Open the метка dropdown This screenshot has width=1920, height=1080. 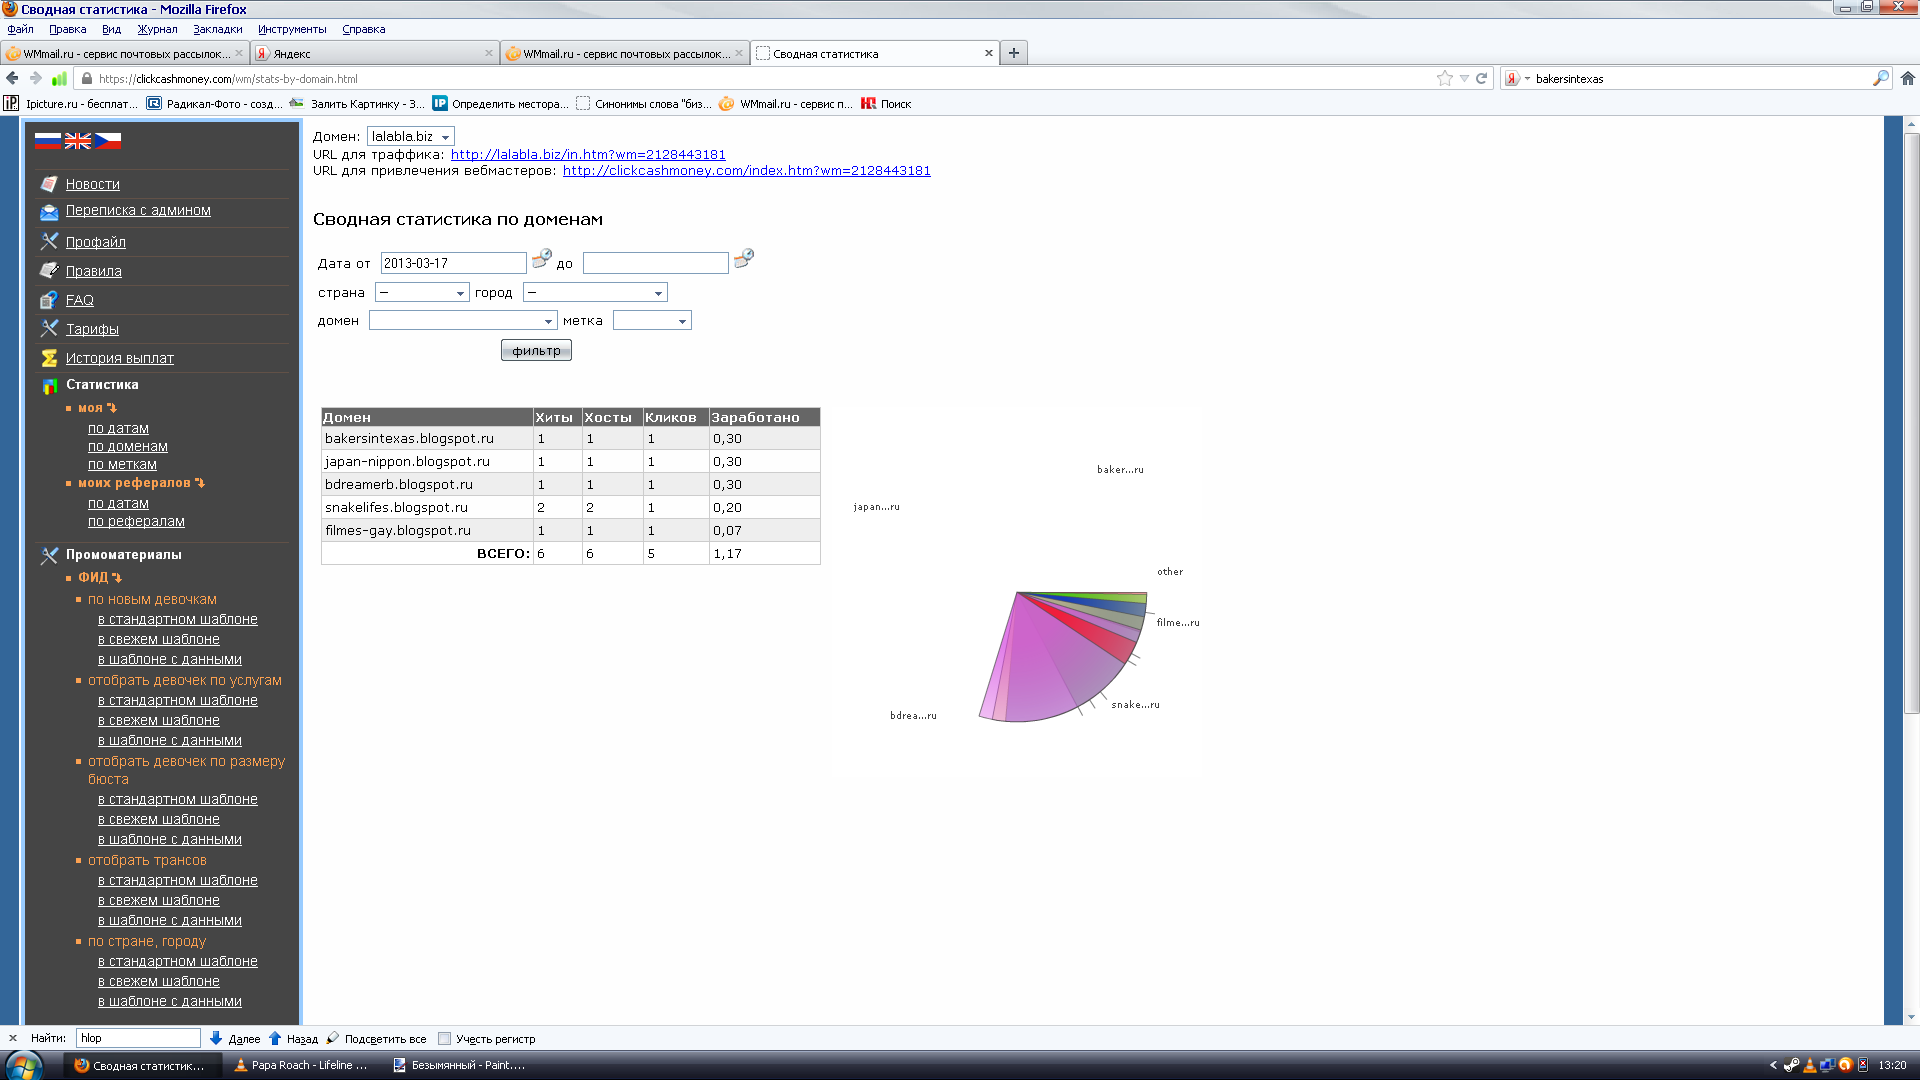point(652,320)
